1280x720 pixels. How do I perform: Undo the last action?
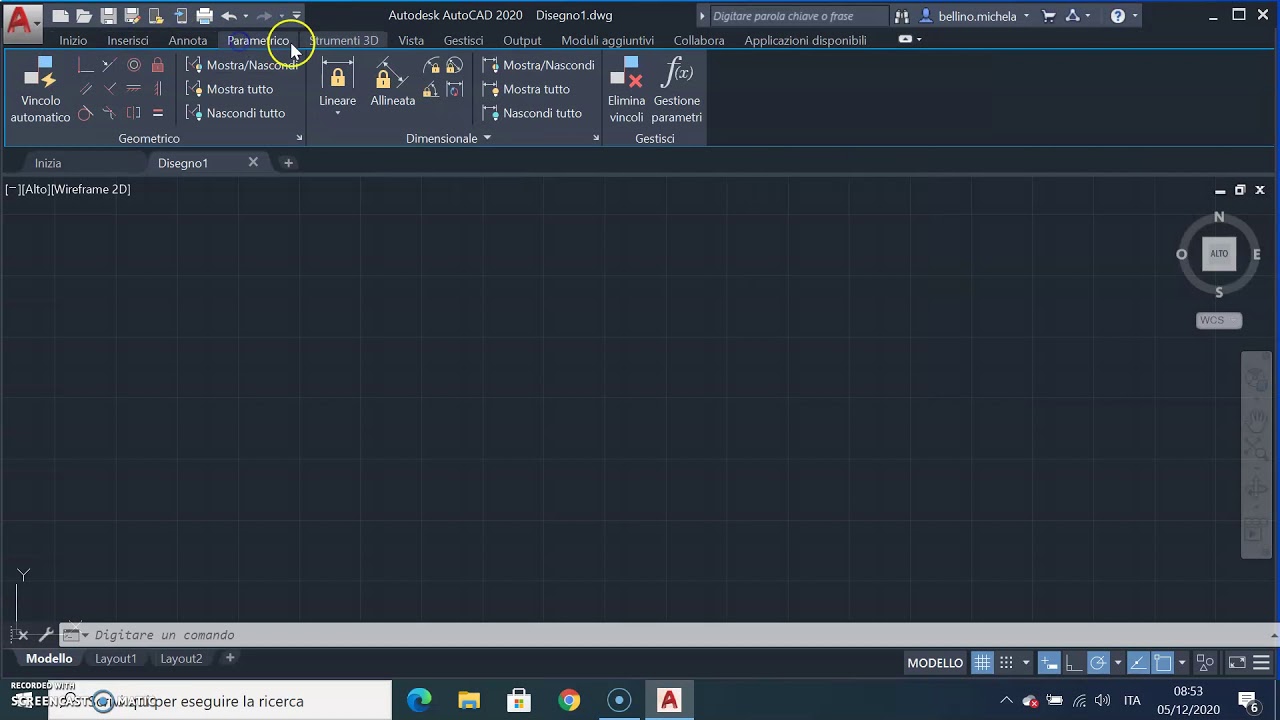[x=229, y=16]
